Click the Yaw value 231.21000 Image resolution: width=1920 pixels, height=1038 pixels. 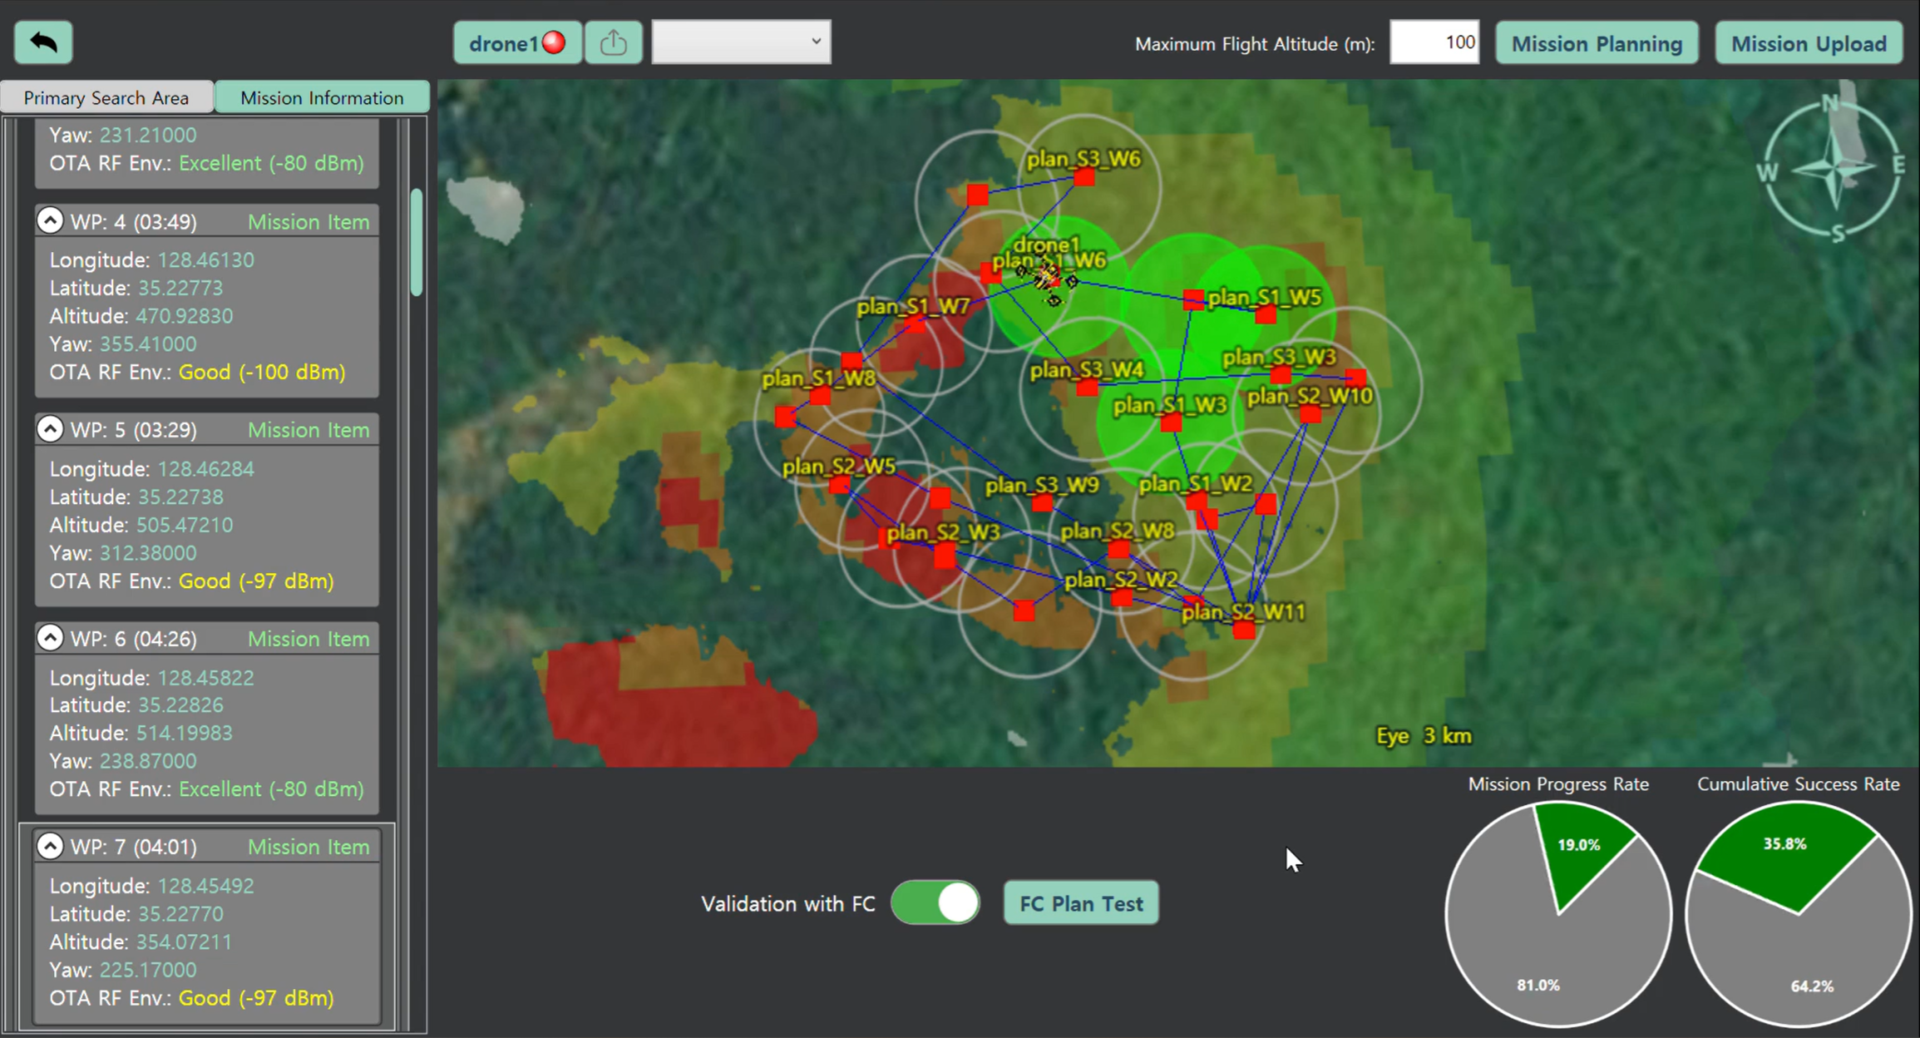point(148,135)
